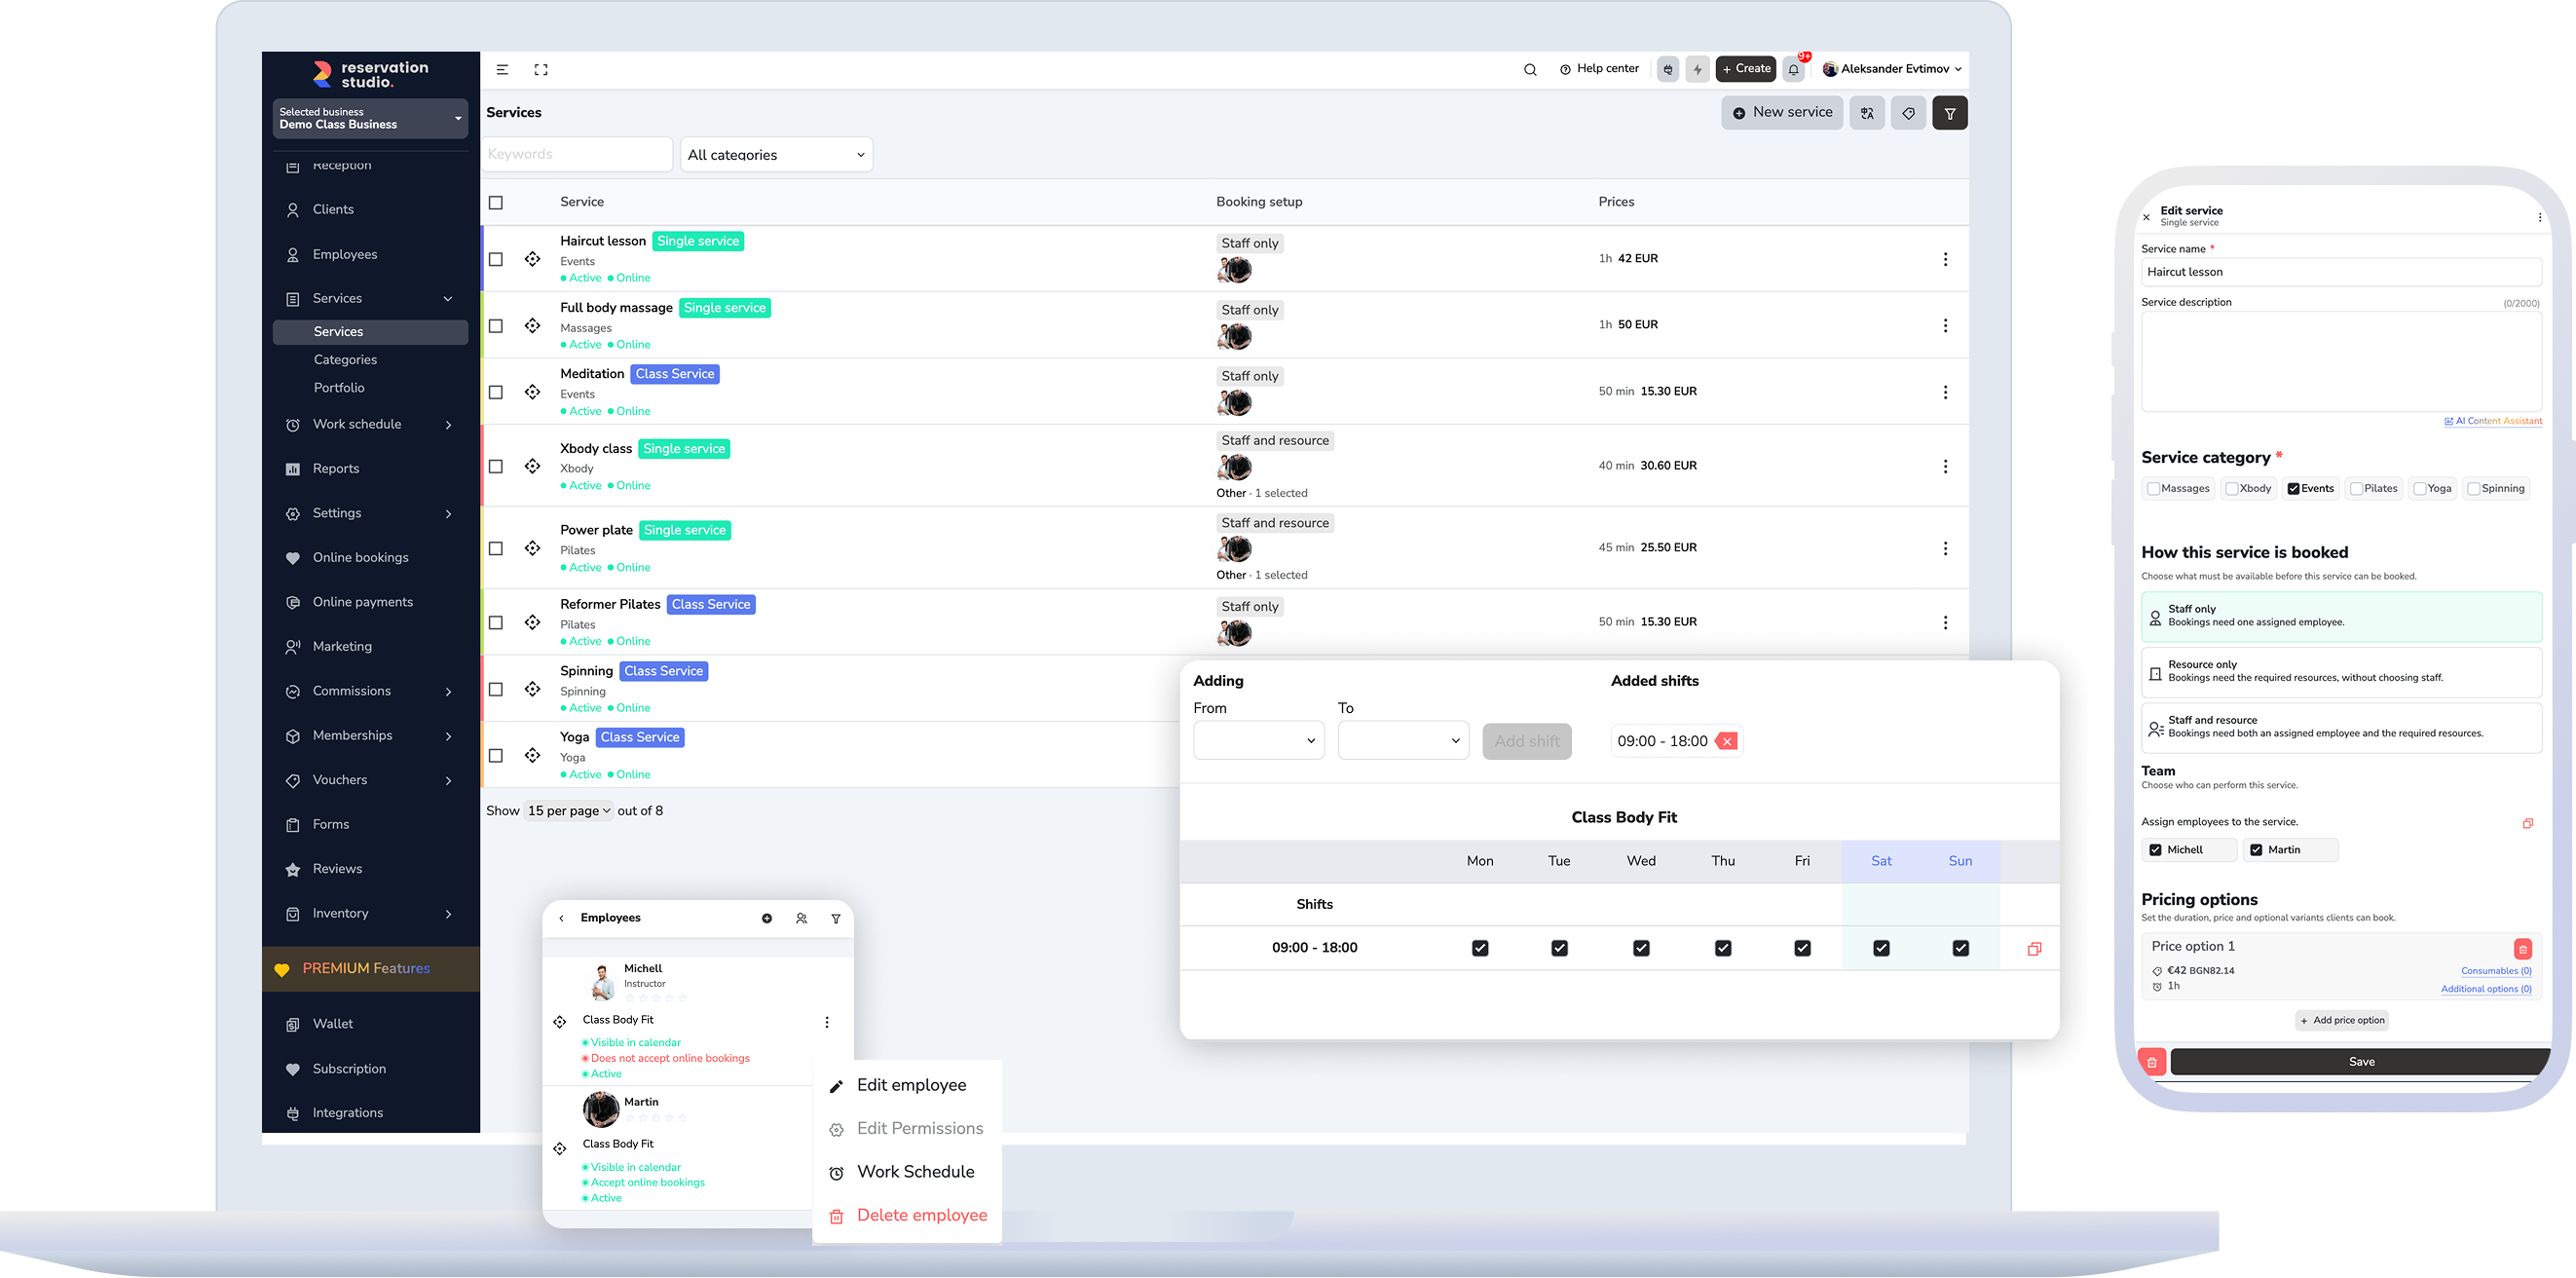Click filter icon in Employees panel

[x=836, y=918]
